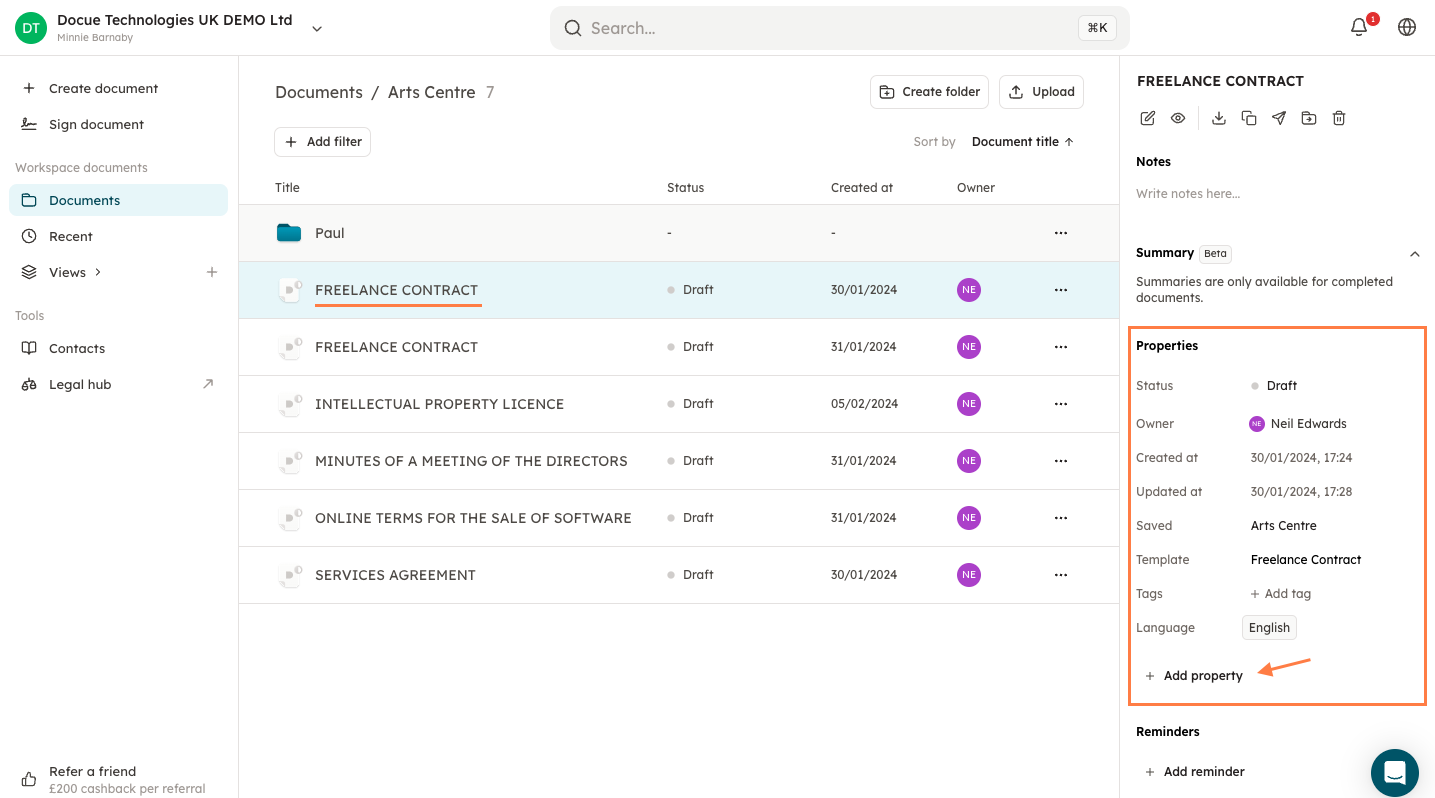The image size is (1435, 798).
Task: Click the Create folder button
Action: [x=929, y=92]
